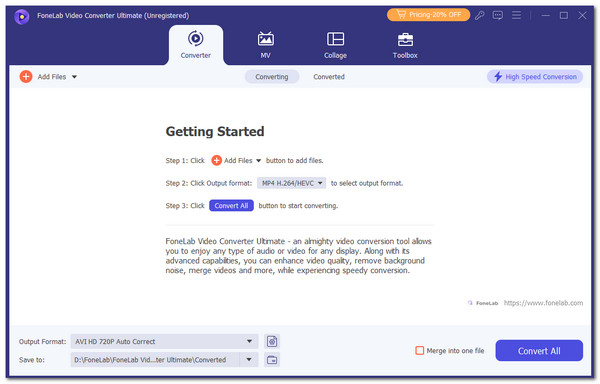The height and width of the screenshot is (384, 600).
Task: Open the https://www.fonelab.com link
Action: (x=543, y=303)
